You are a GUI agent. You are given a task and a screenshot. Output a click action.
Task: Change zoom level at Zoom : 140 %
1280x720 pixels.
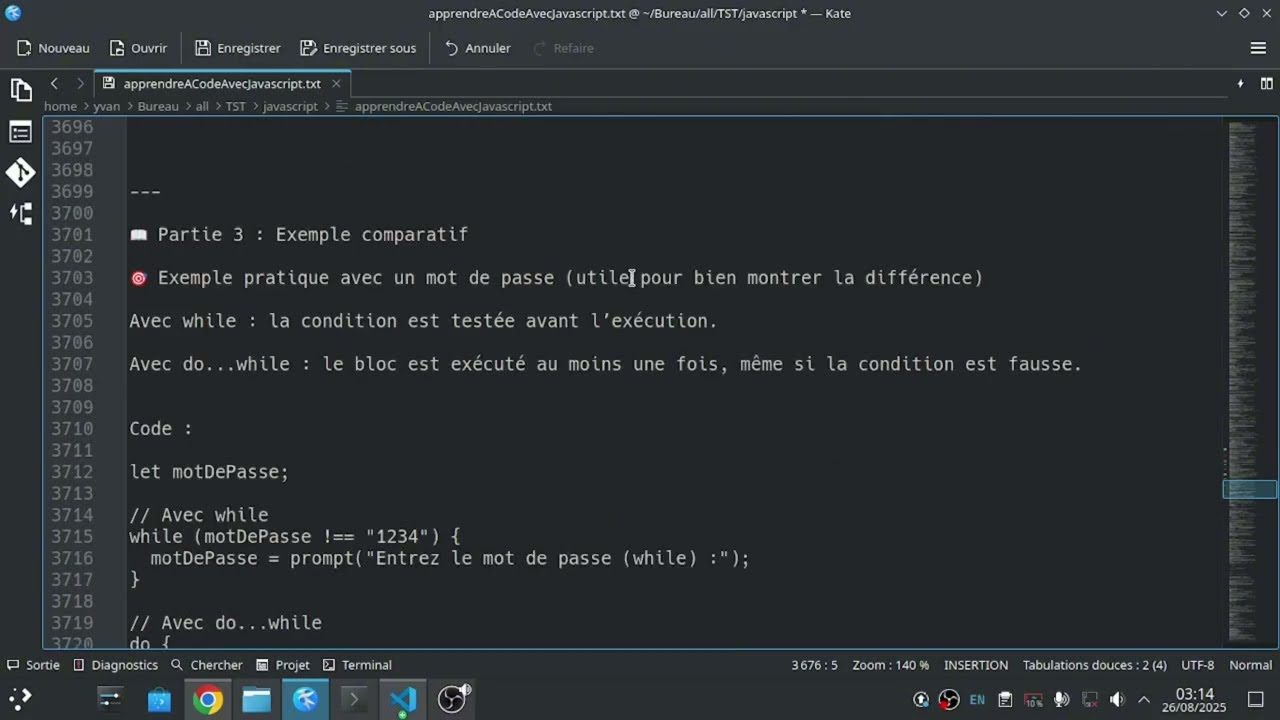coord(890,665)
